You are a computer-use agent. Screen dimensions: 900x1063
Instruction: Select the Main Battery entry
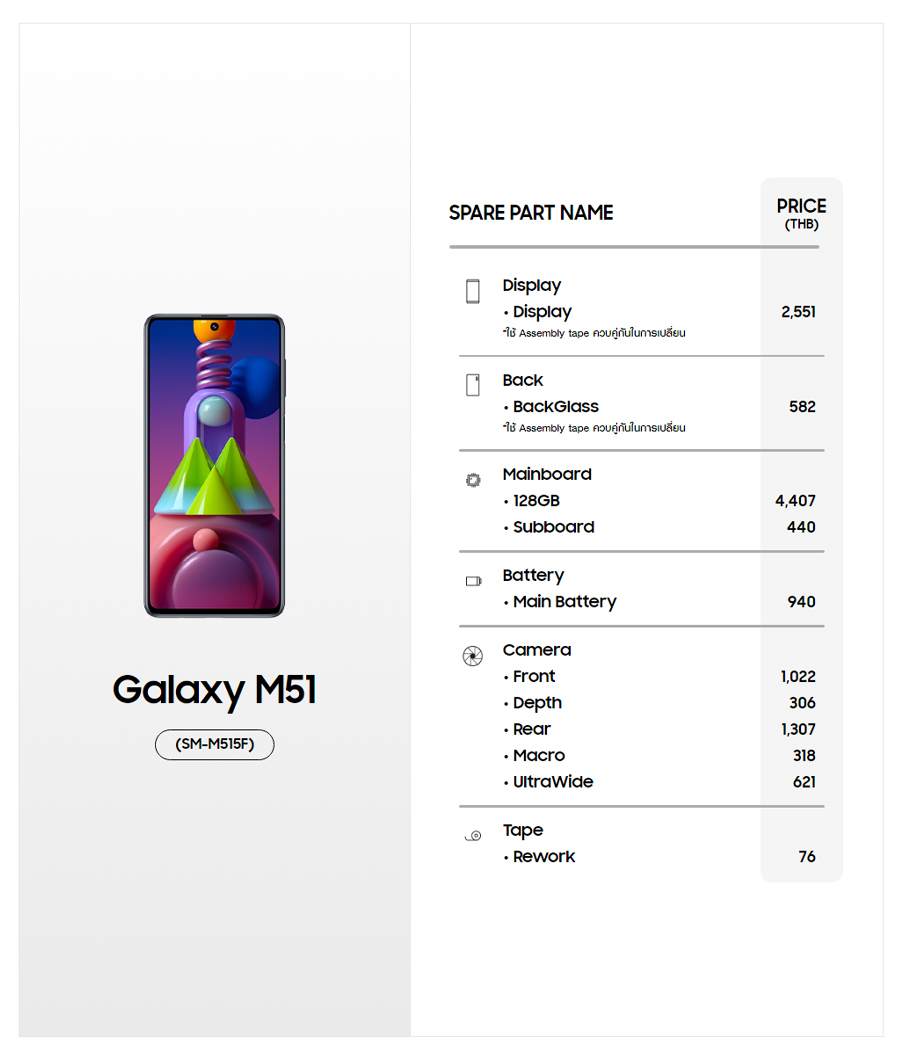click(x=564, y=602)
